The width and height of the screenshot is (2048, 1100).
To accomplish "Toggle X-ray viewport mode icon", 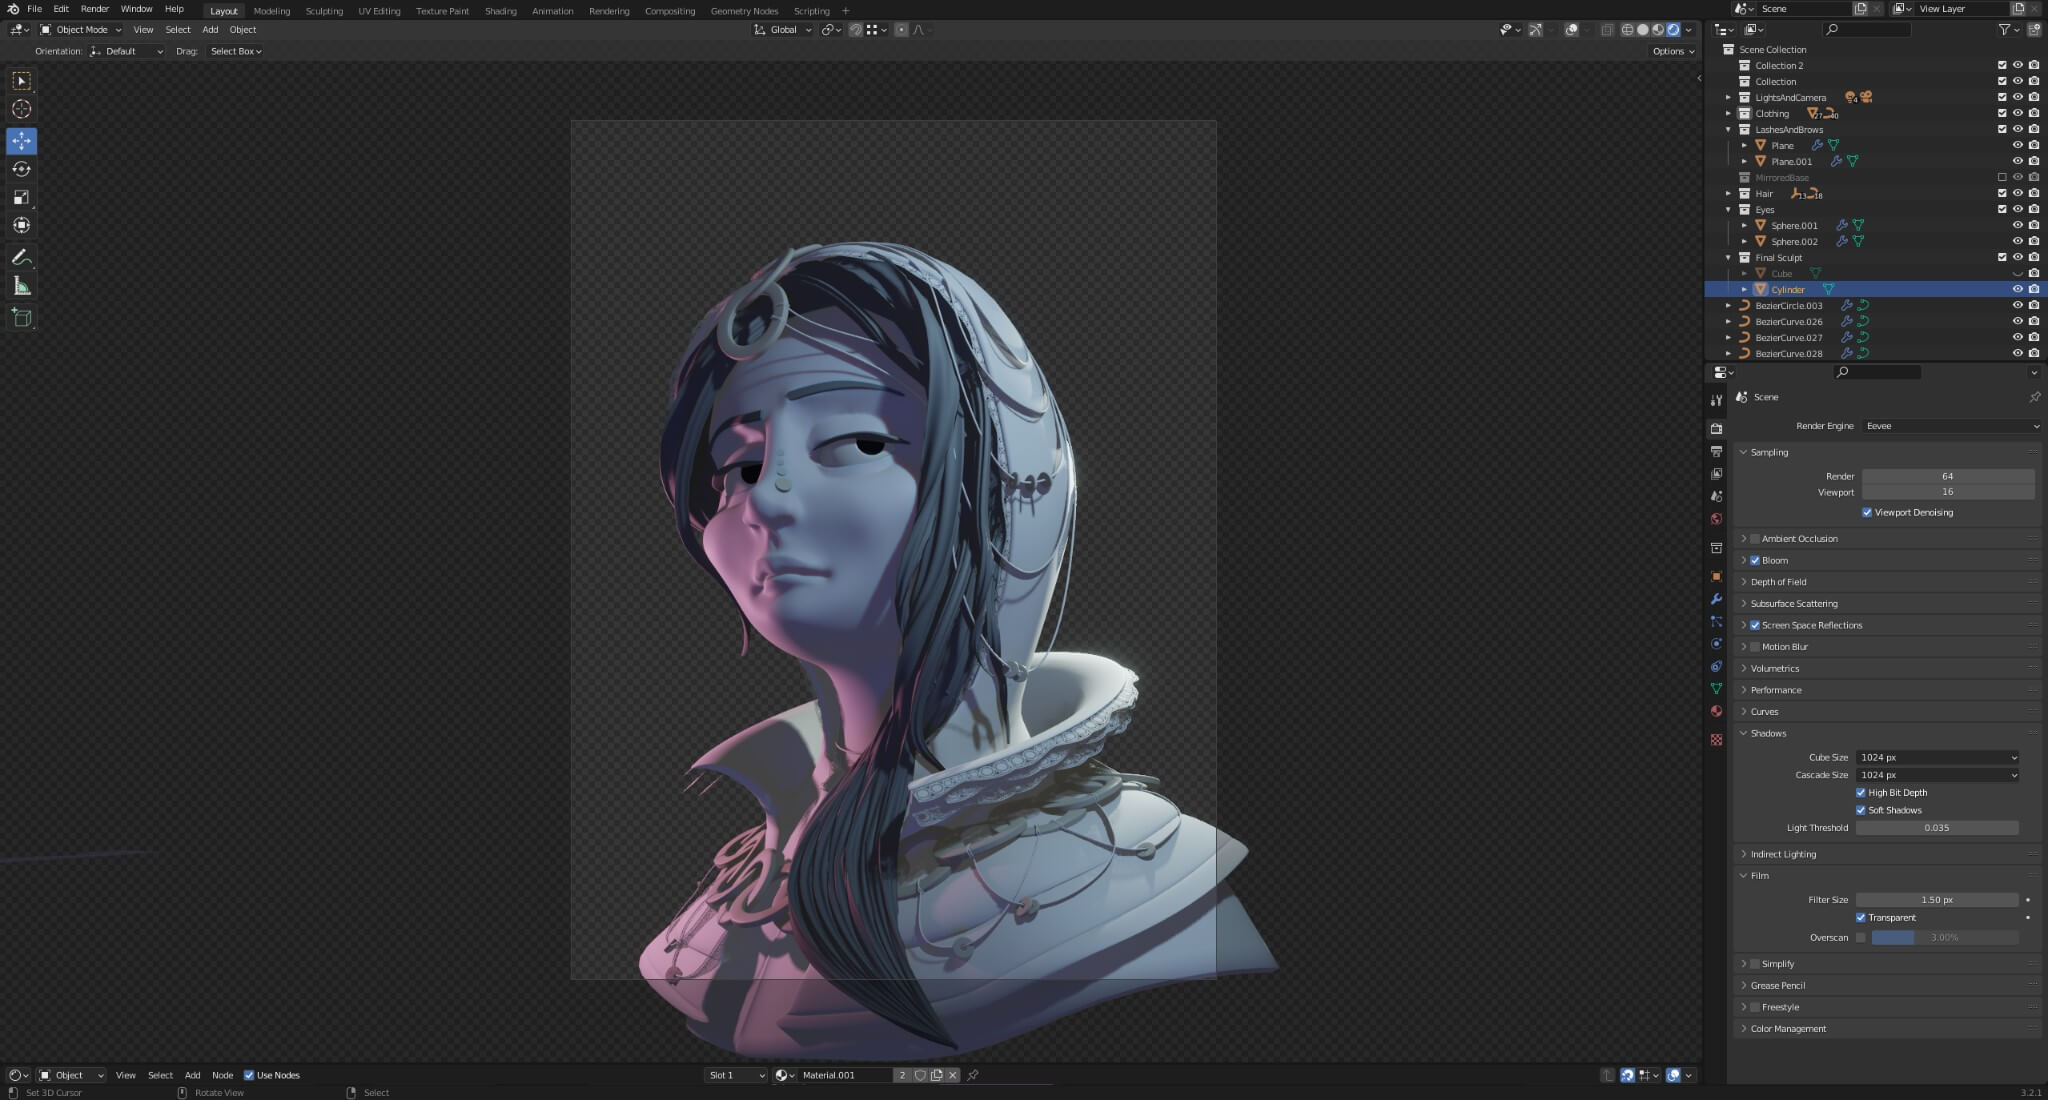I will (1607, 30).
